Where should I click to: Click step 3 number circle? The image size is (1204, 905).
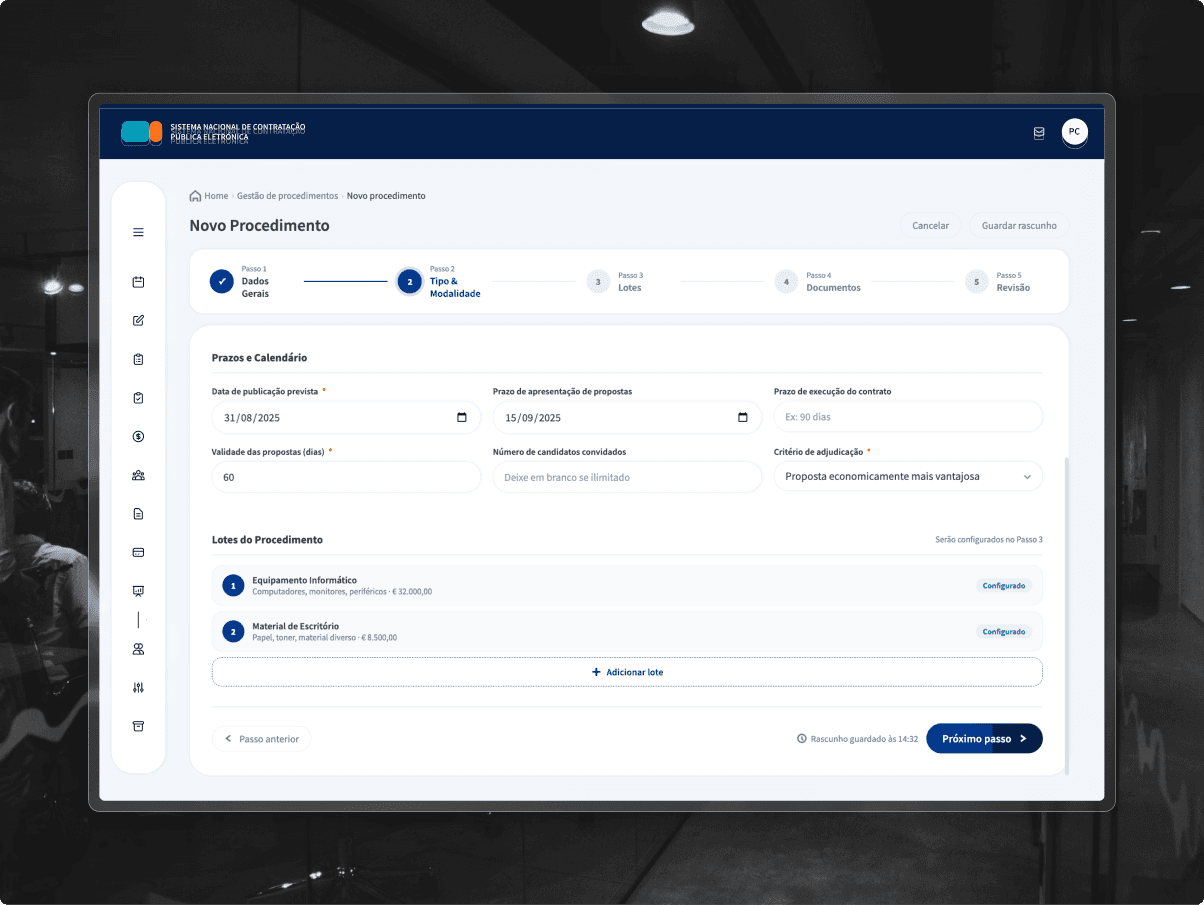pos(598,282)
